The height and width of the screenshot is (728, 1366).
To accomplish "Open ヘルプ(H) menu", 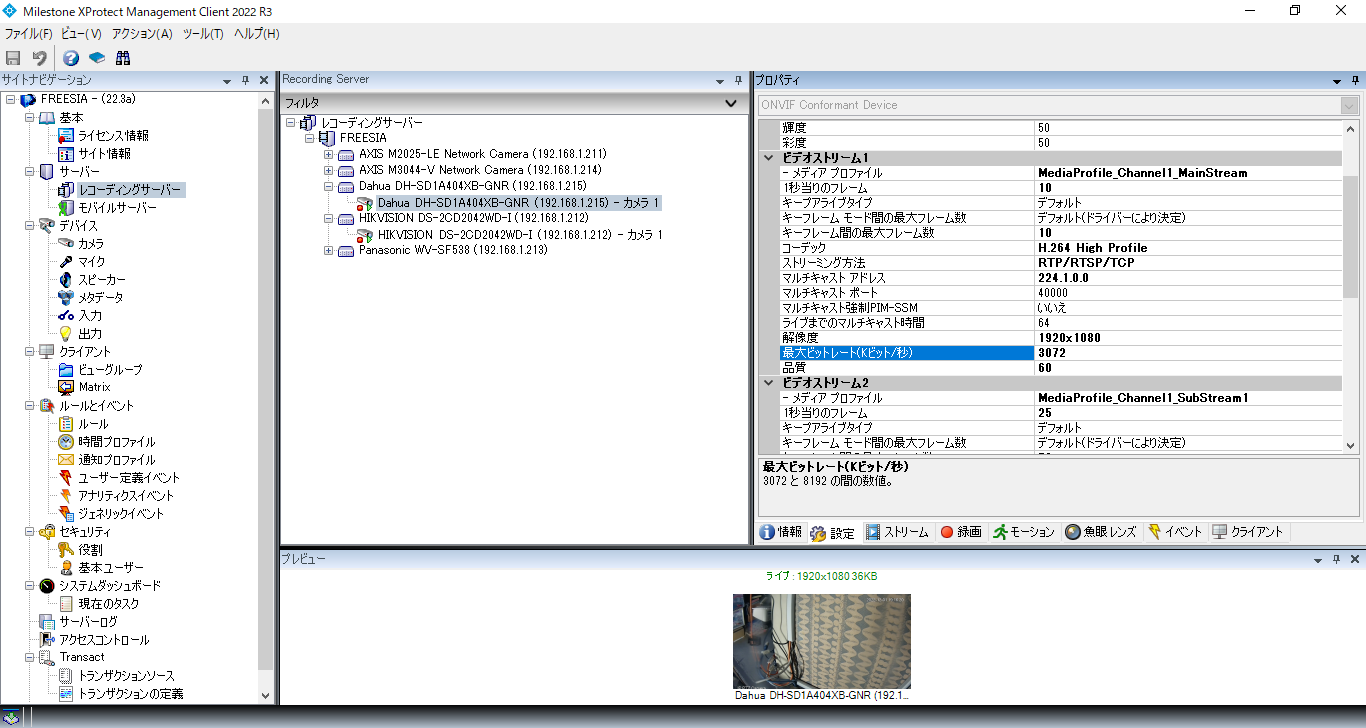I will pos(256,34).
